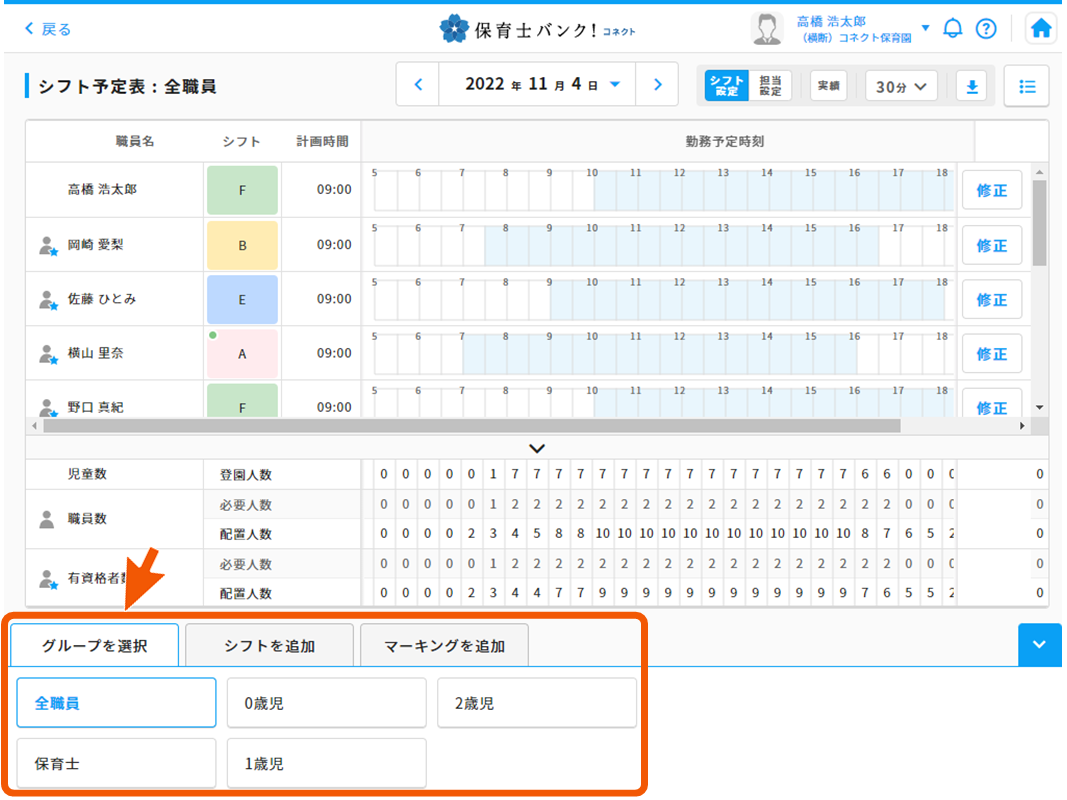Click the 保育士バンク!コネクト logo

click(x=537, y=28)
